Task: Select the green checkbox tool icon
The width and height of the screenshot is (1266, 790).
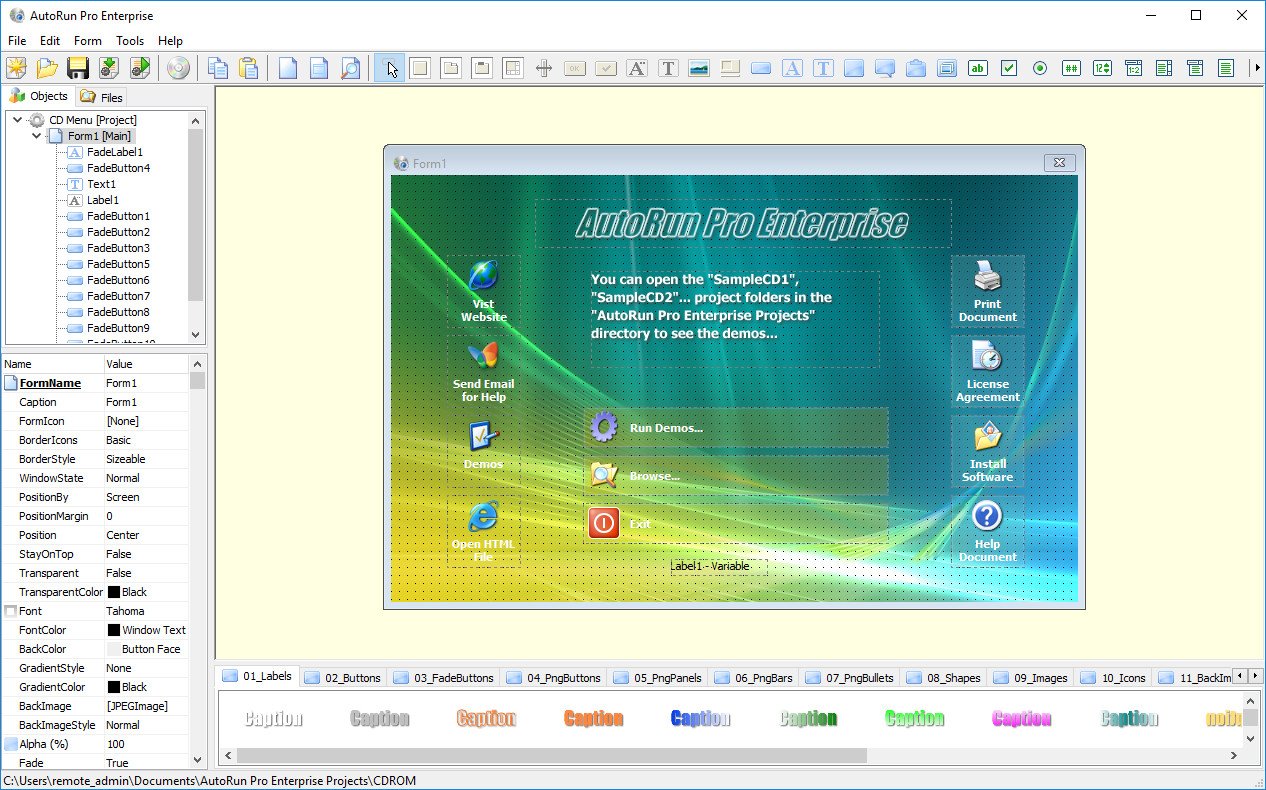Action: pyautogui.click(x=1009, y=68)
